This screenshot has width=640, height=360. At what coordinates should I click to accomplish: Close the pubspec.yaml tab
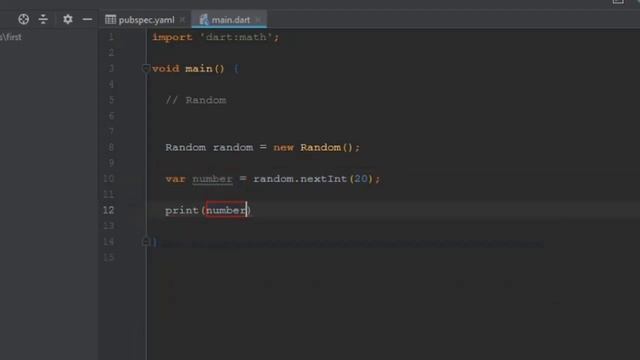click(x=182, y=20)
